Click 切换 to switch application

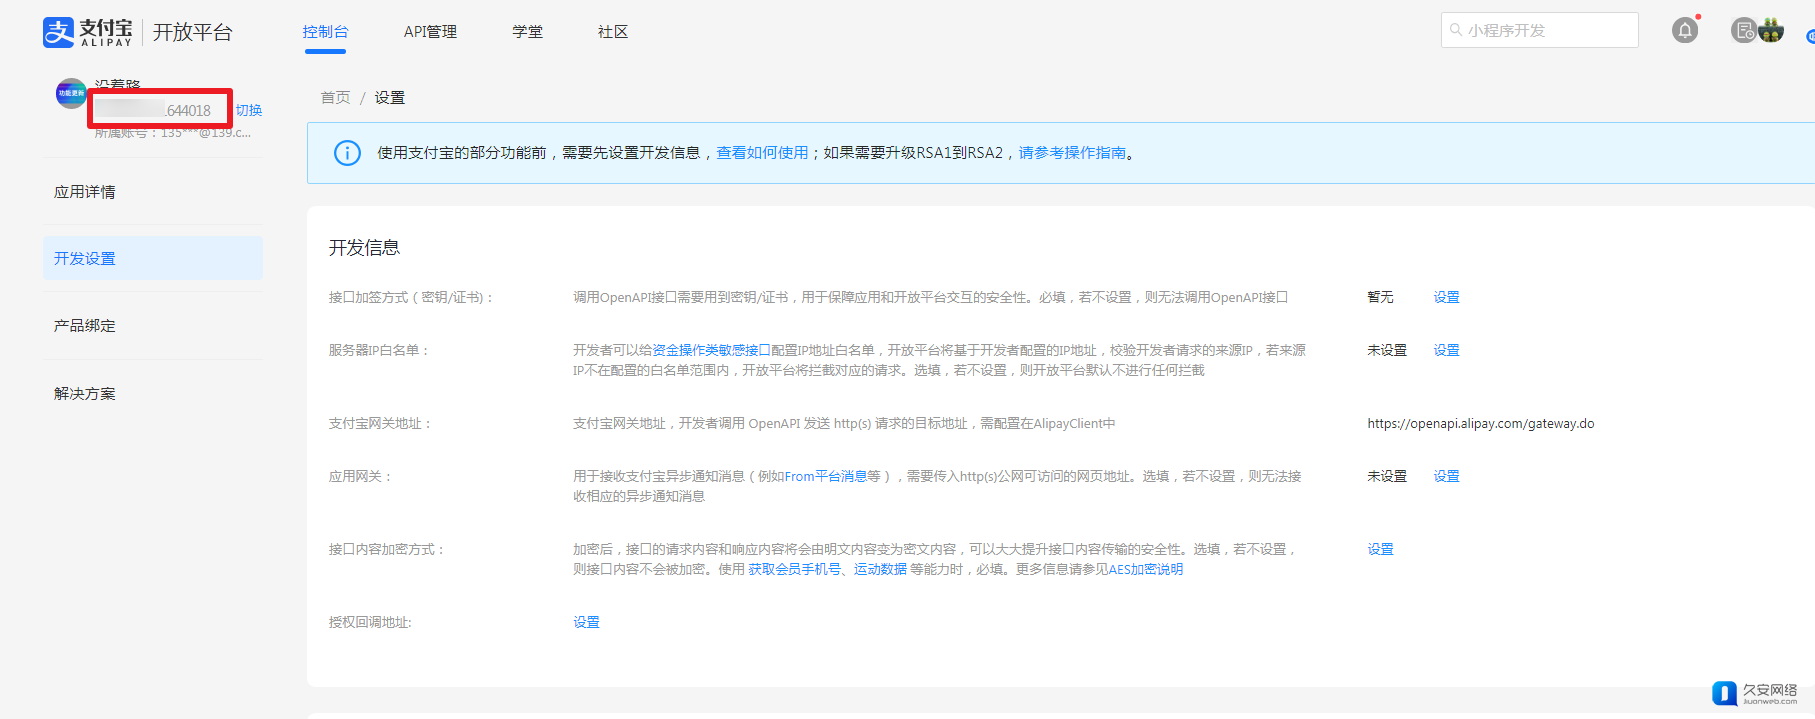click(249, 110)
